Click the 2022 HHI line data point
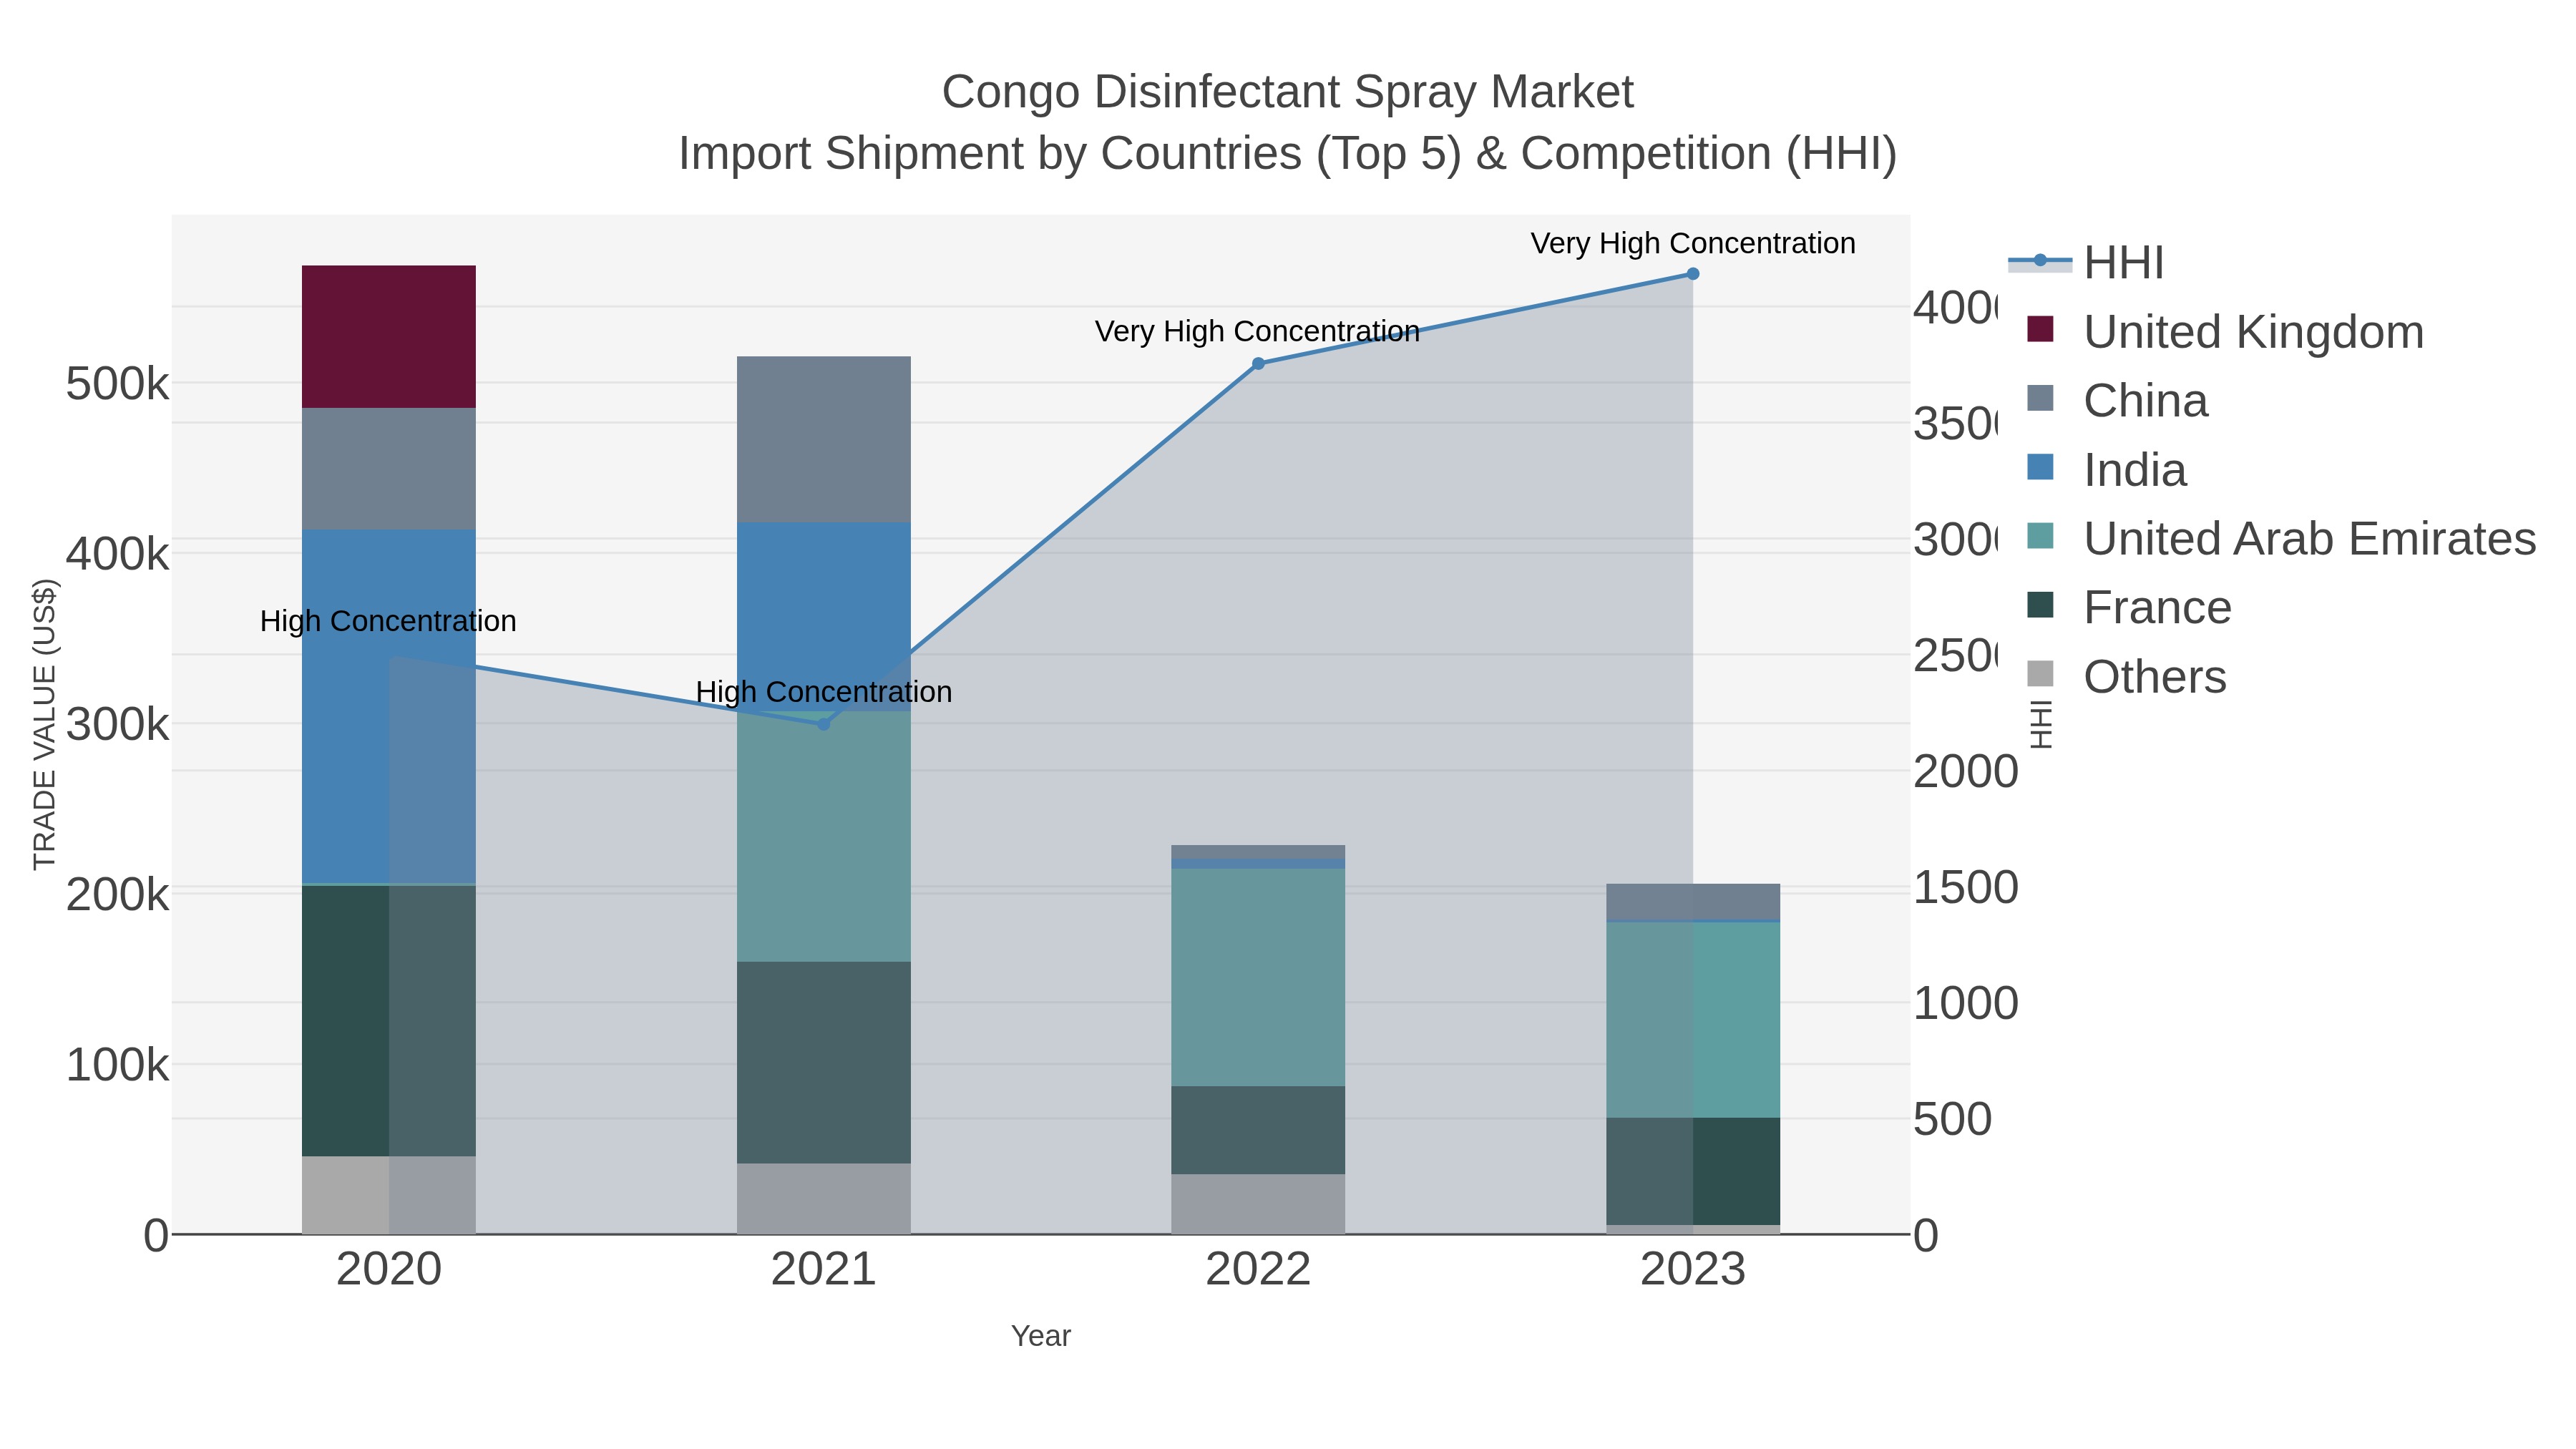 click(1258, 364)
